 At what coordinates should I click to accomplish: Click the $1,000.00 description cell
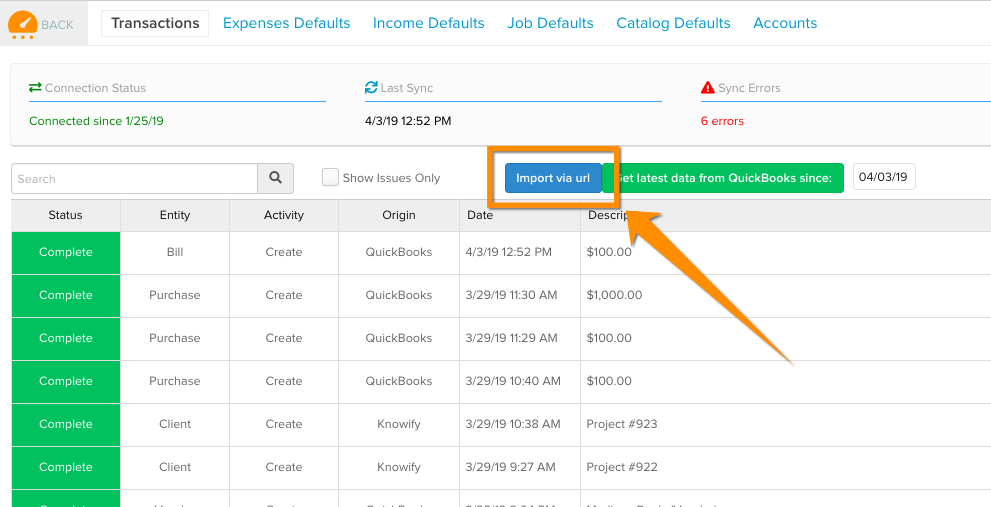click(x=614, y=295)
